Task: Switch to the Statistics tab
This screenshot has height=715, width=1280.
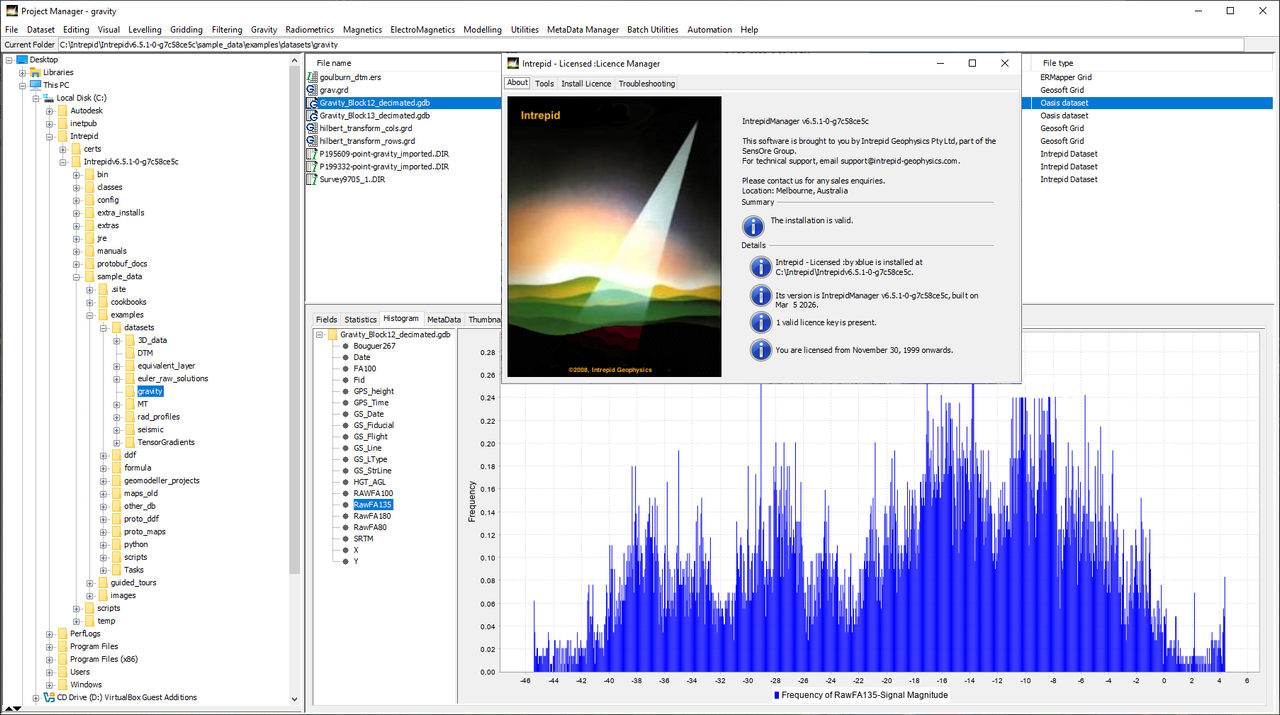Action: click(x=361, y=319)
